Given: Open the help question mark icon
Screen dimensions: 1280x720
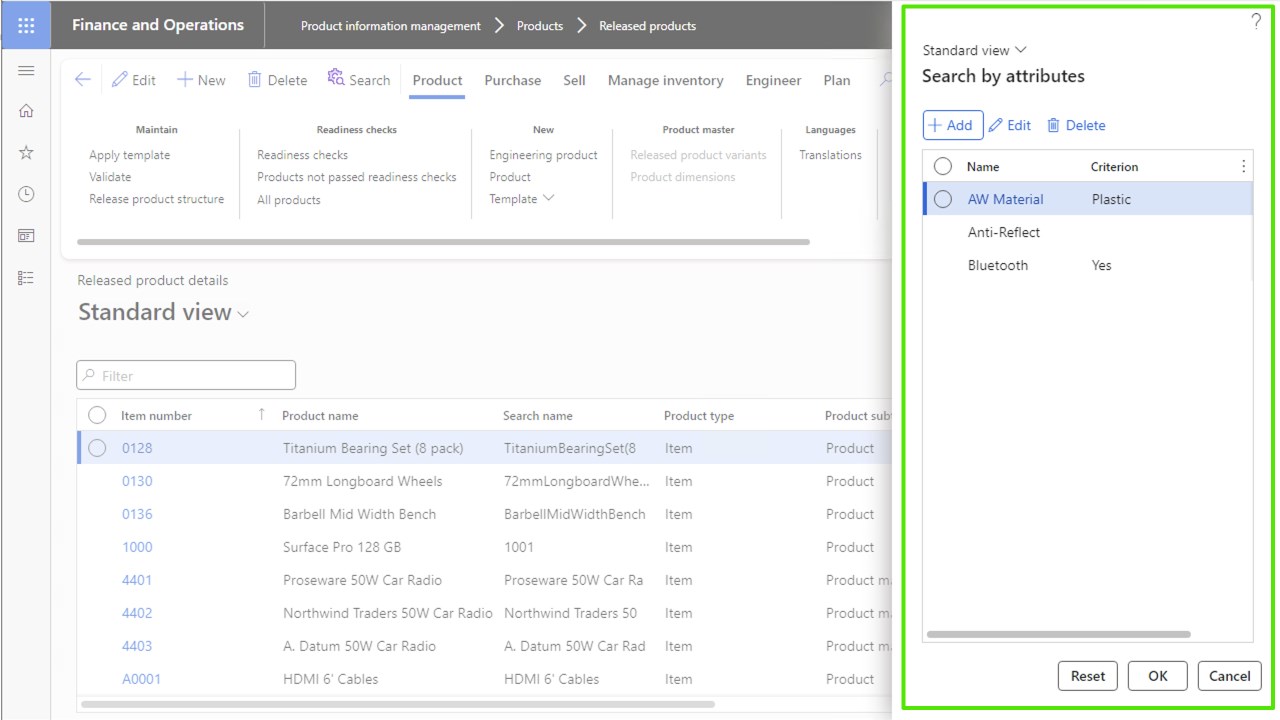Looking at the screenshot, I should (1256, 22).
